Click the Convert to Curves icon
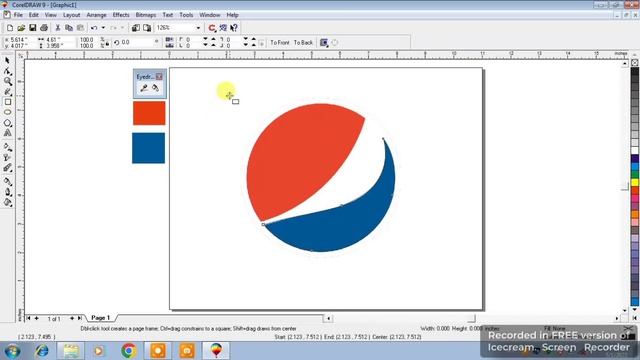The height and width of the screenshot is (360, 640). click(334, 42)
